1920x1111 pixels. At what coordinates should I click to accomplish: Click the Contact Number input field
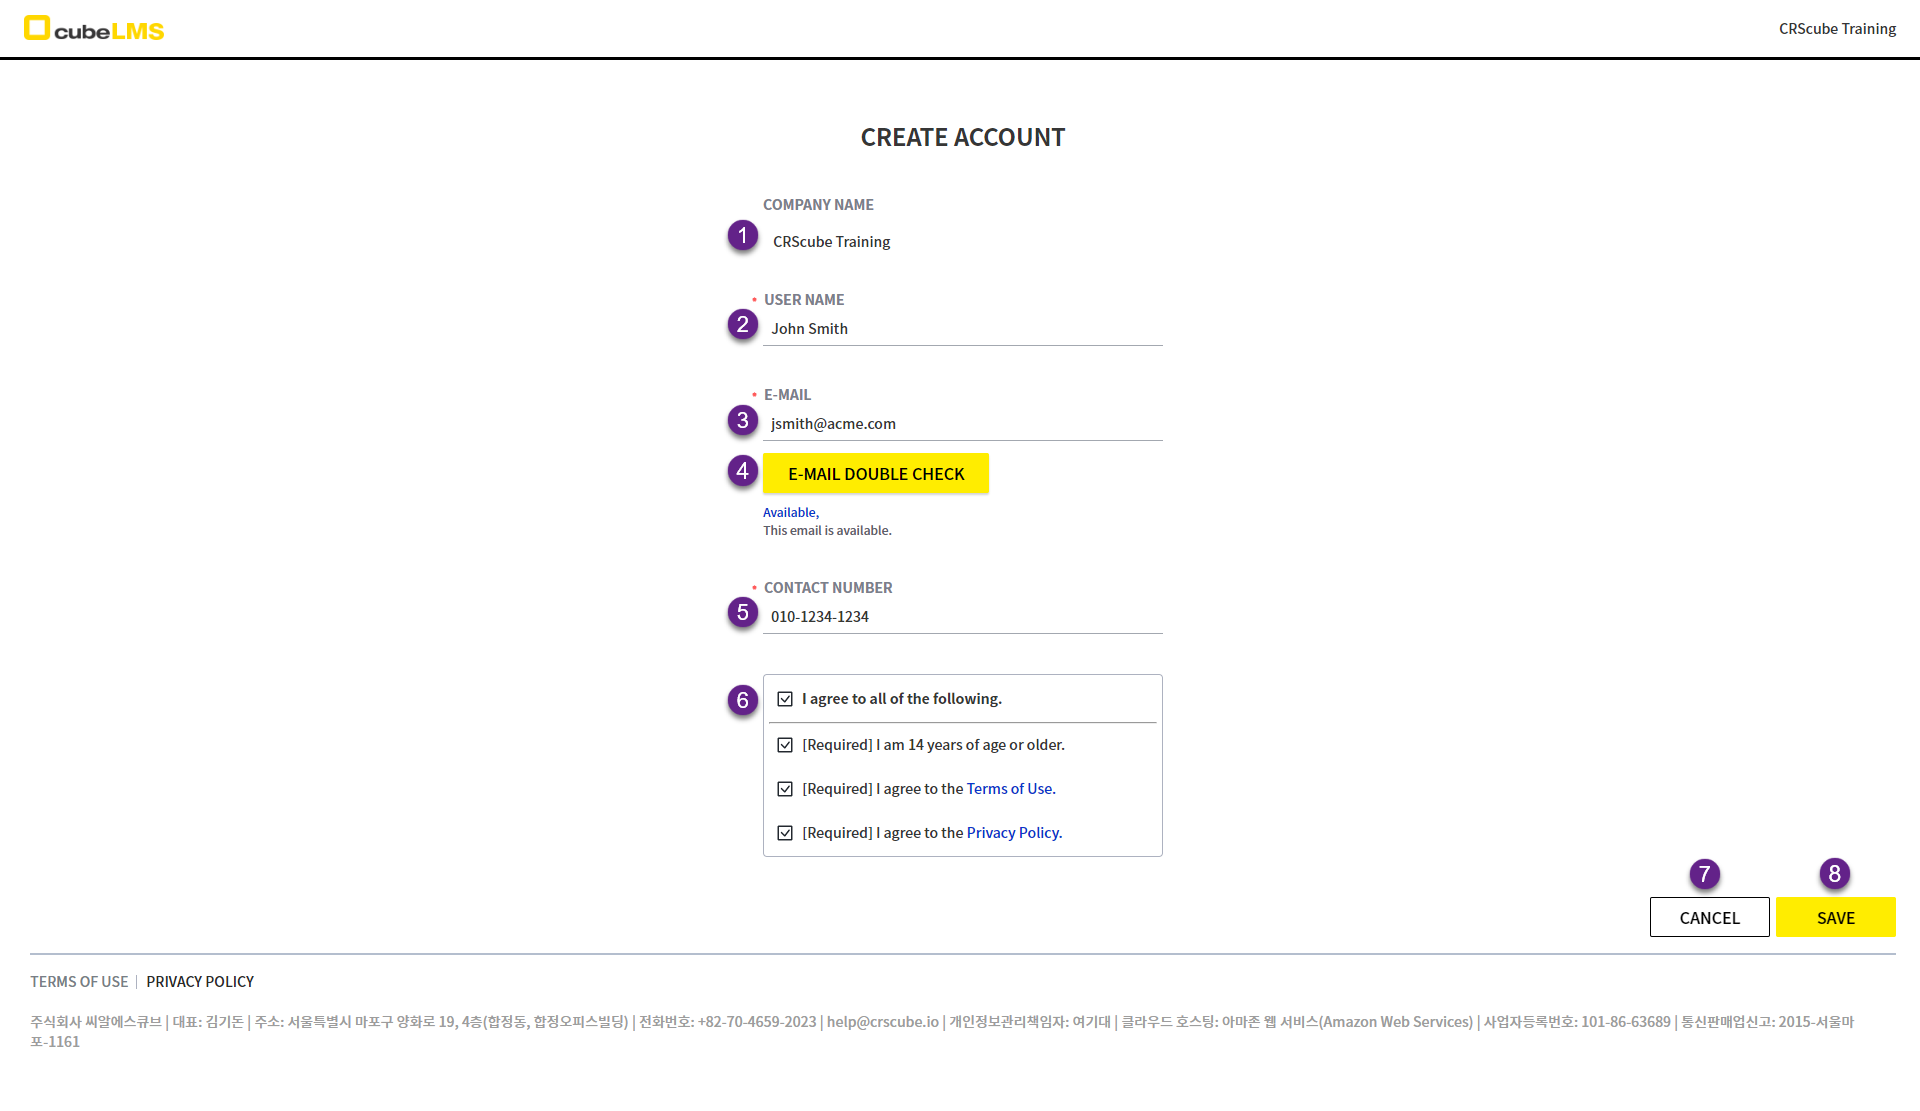coord(962,617)
